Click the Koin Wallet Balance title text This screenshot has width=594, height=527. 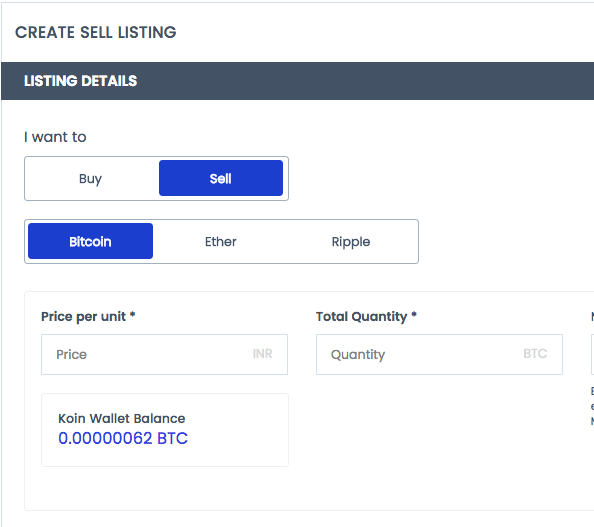(x=122, y=418)
